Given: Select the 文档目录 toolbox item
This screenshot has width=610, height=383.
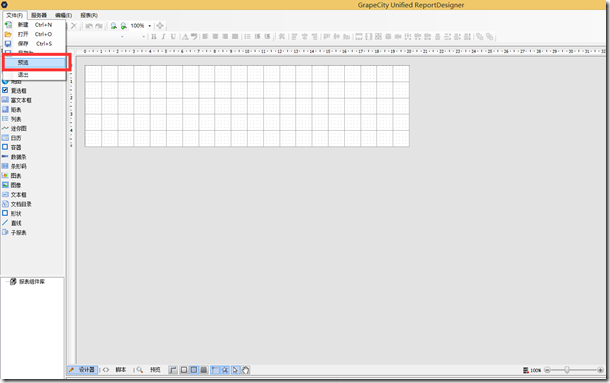Looking at the screenshot, I should click(x=17, y=204).
